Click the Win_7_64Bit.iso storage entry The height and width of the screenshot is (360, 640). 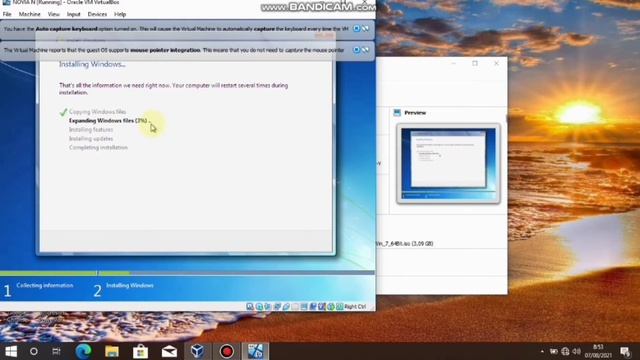[404, 244]
